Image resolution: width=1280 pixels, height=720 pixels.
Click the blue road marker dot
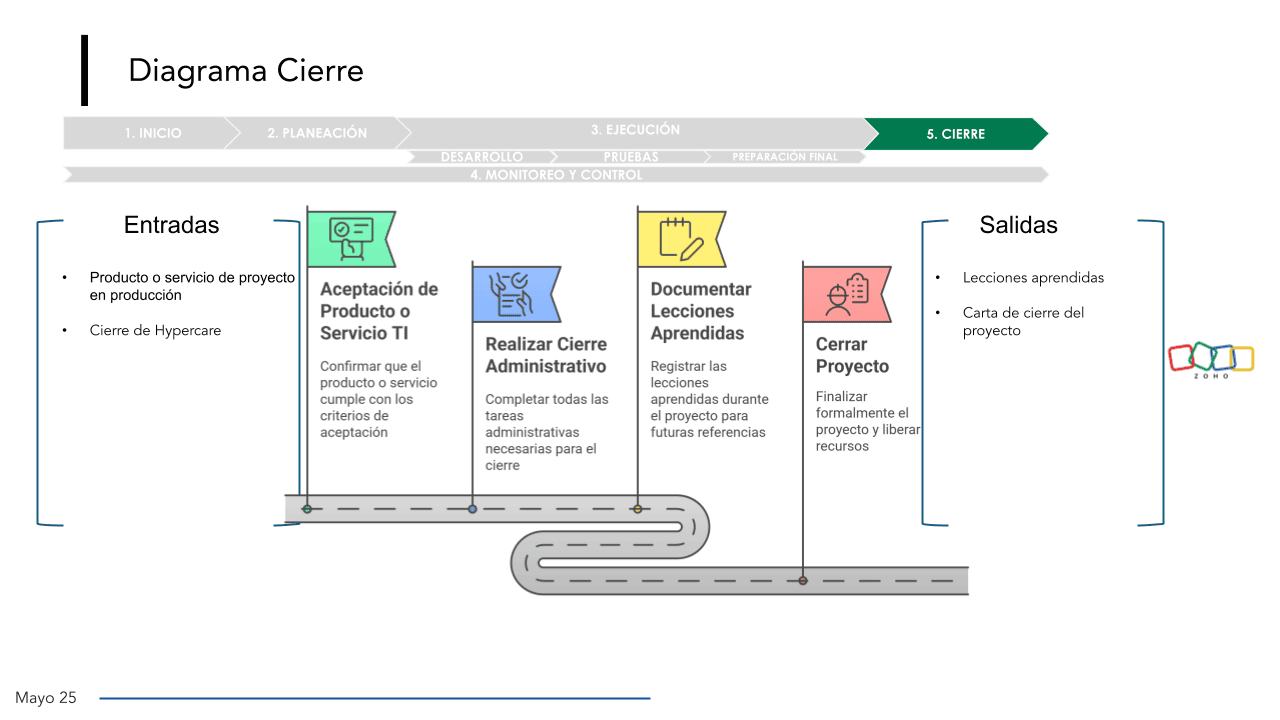[x=472, y=509]
